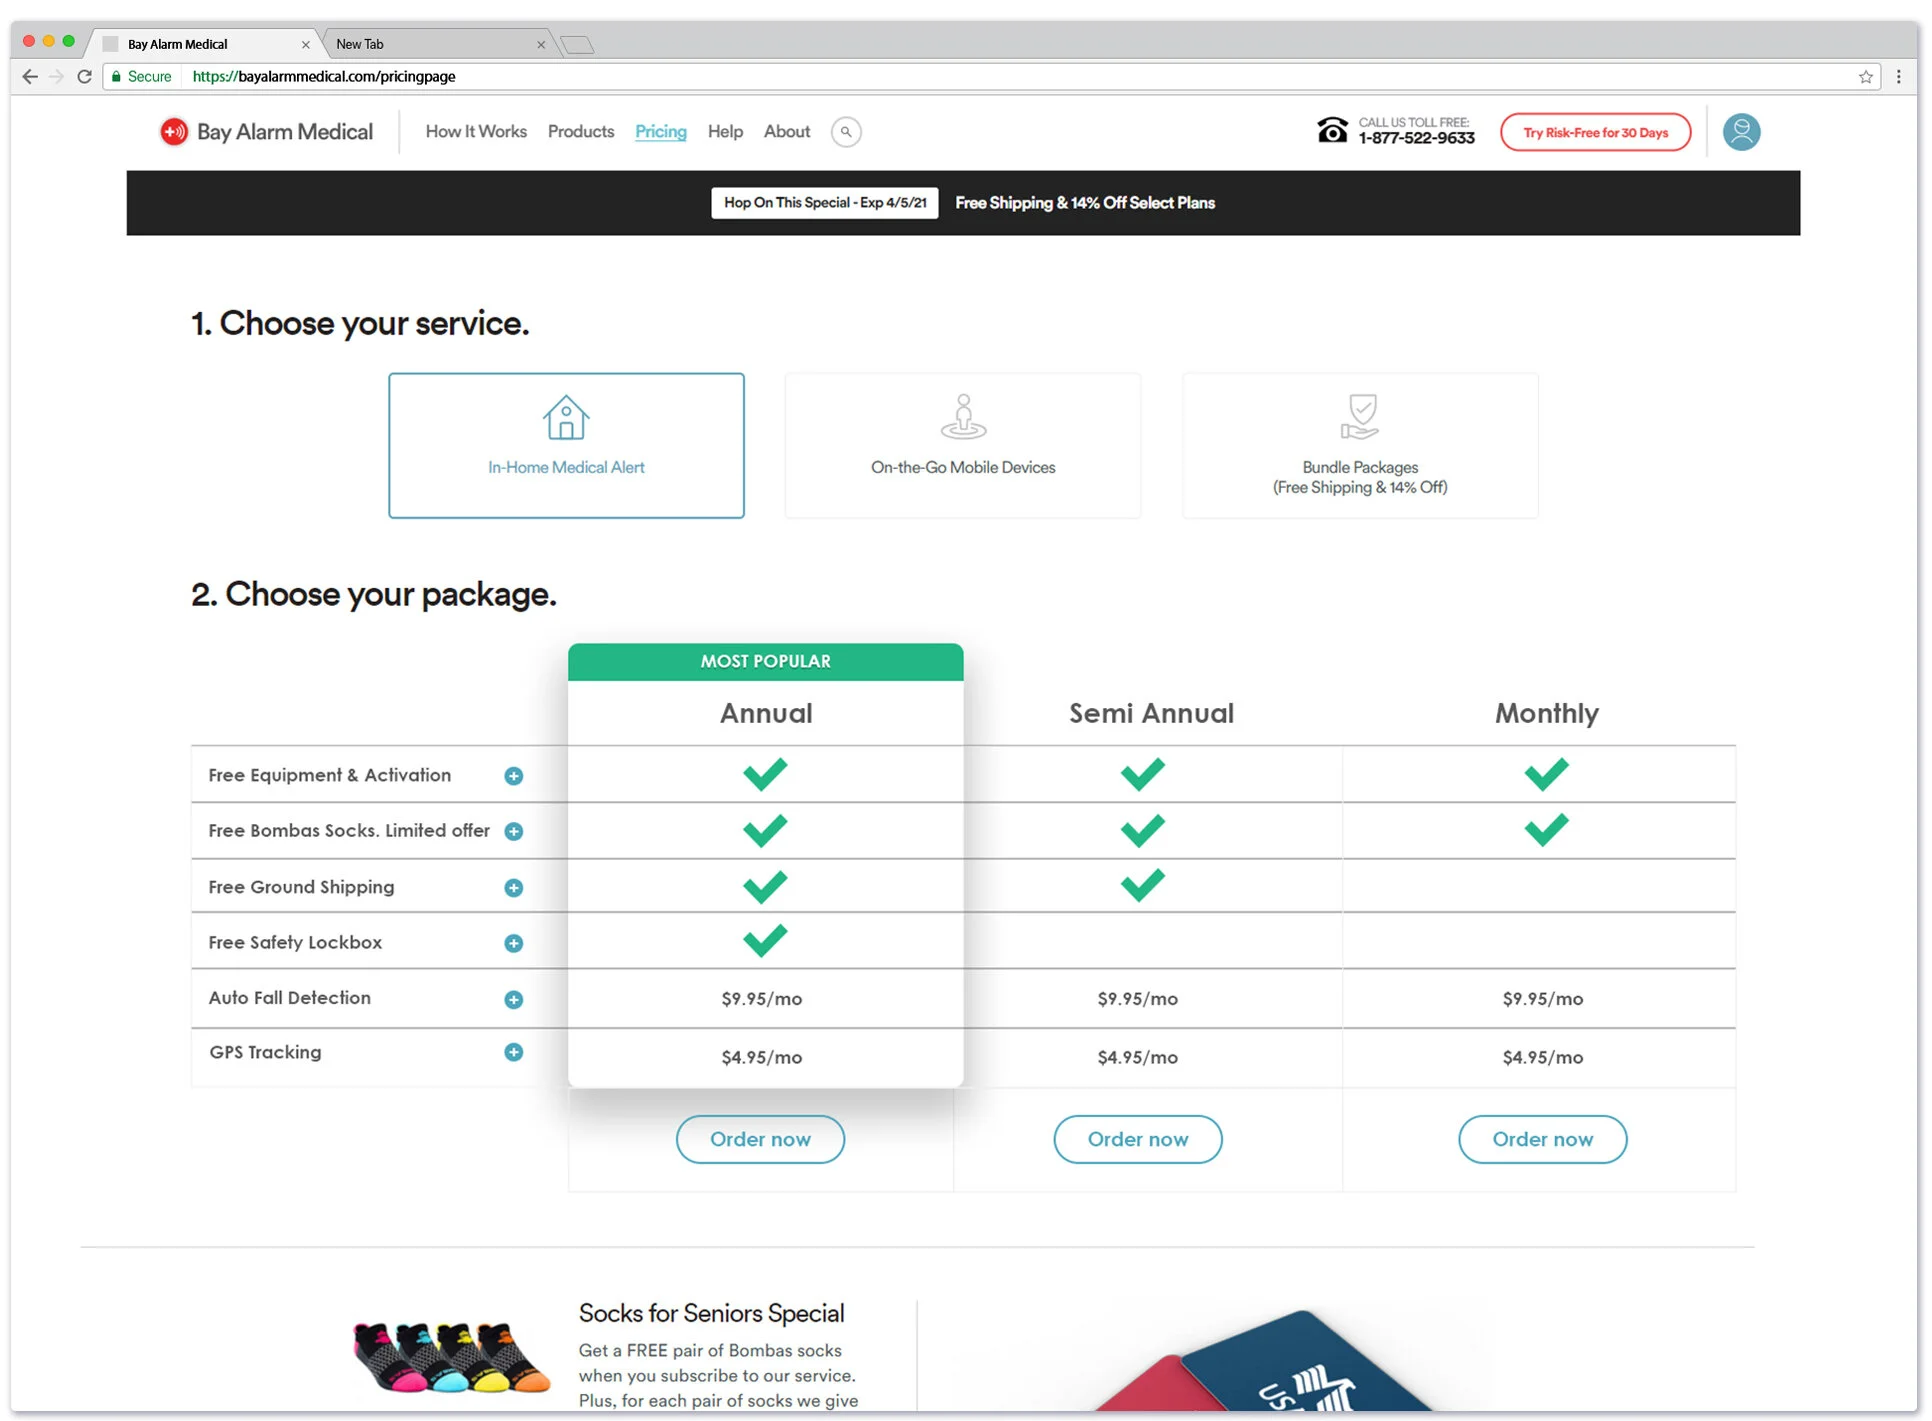Reload the page with refresh icon

85,77
